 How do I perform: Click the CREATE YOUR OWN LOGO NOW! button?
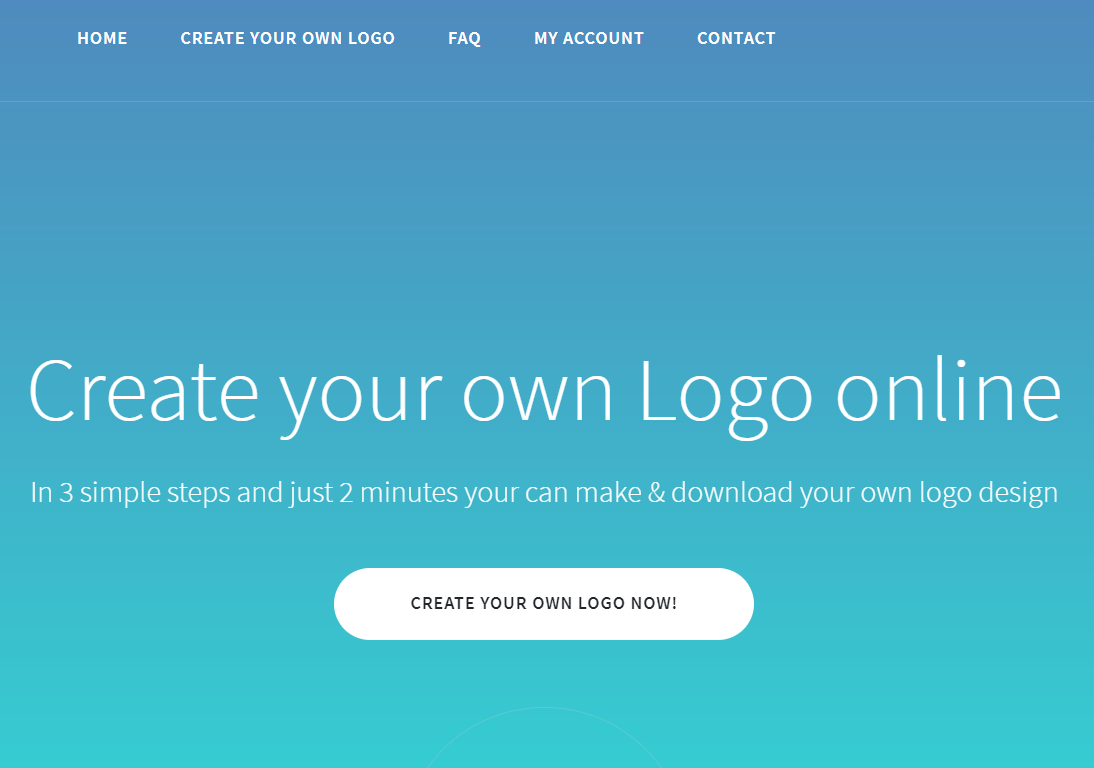544,603
